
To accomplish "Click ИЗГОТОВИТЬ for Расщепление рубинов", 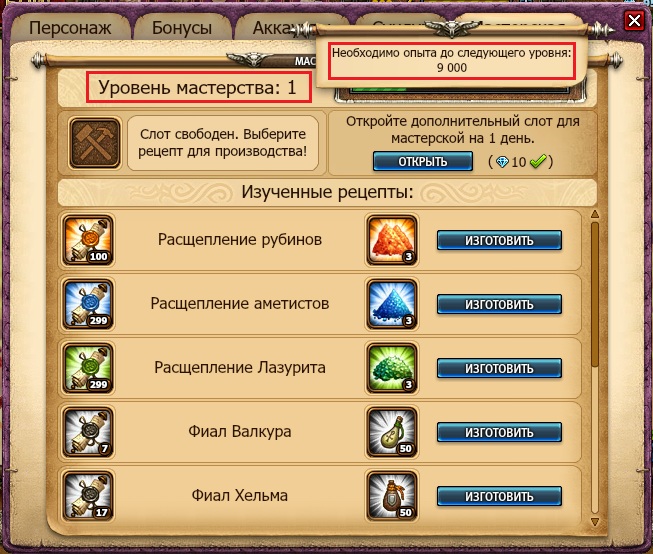I will 499,240.
